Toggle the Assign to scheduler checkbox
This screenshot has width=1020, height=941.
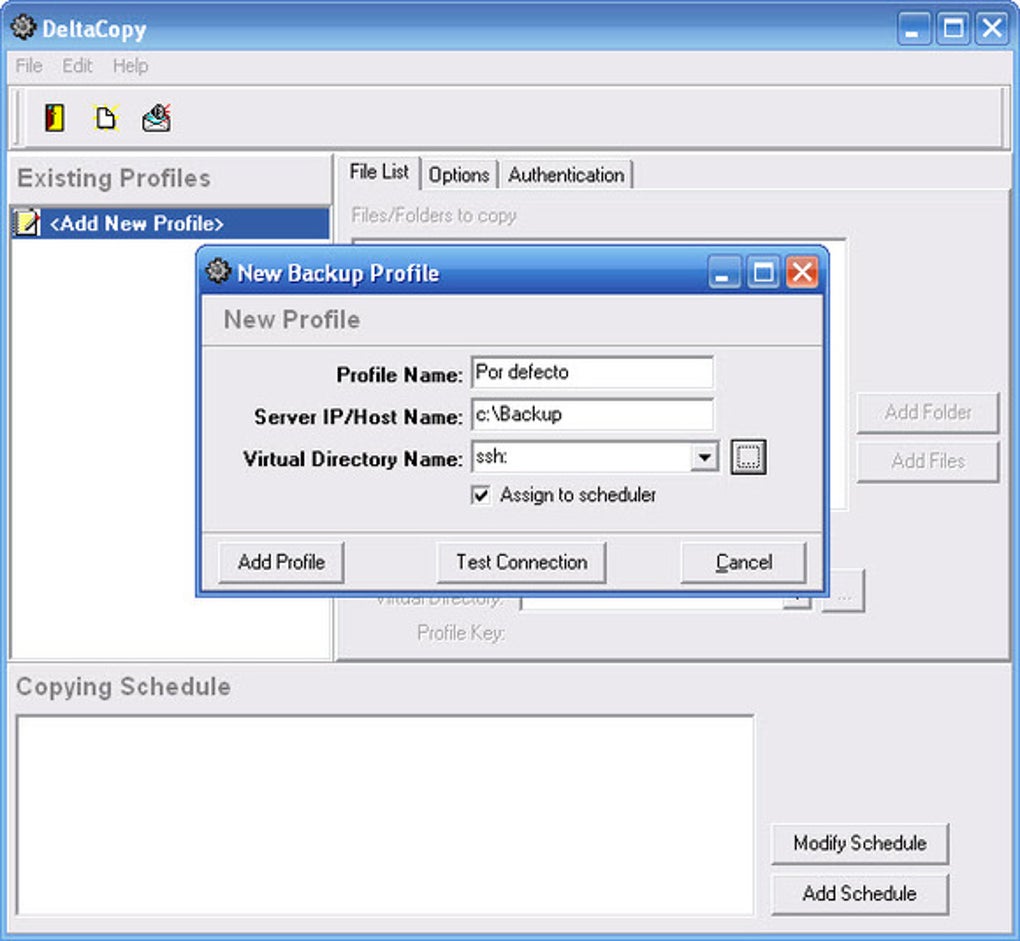[481, 496]
